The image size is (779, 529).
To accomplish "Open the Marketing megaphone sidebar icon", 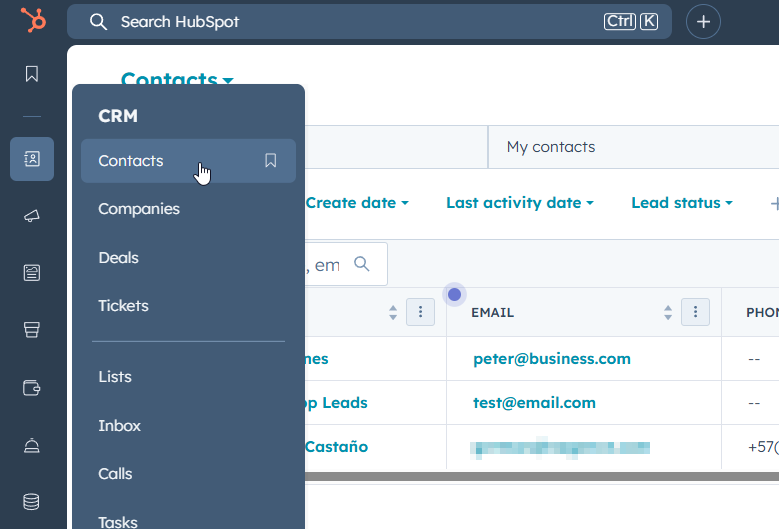I will pos(32,216).
